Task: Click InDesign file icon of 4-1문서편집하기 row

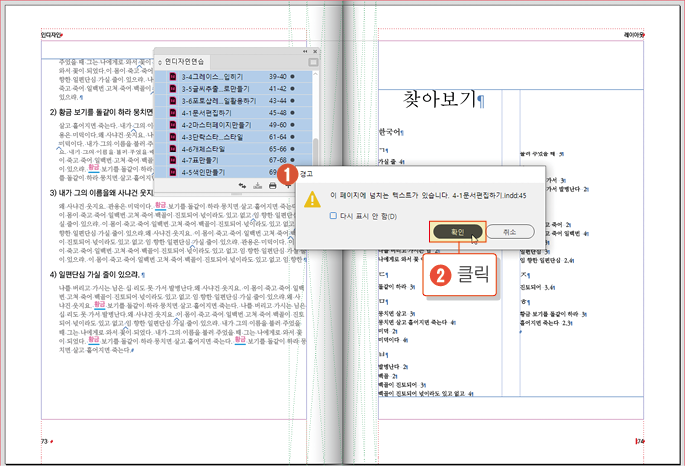Action: (173, 113)
